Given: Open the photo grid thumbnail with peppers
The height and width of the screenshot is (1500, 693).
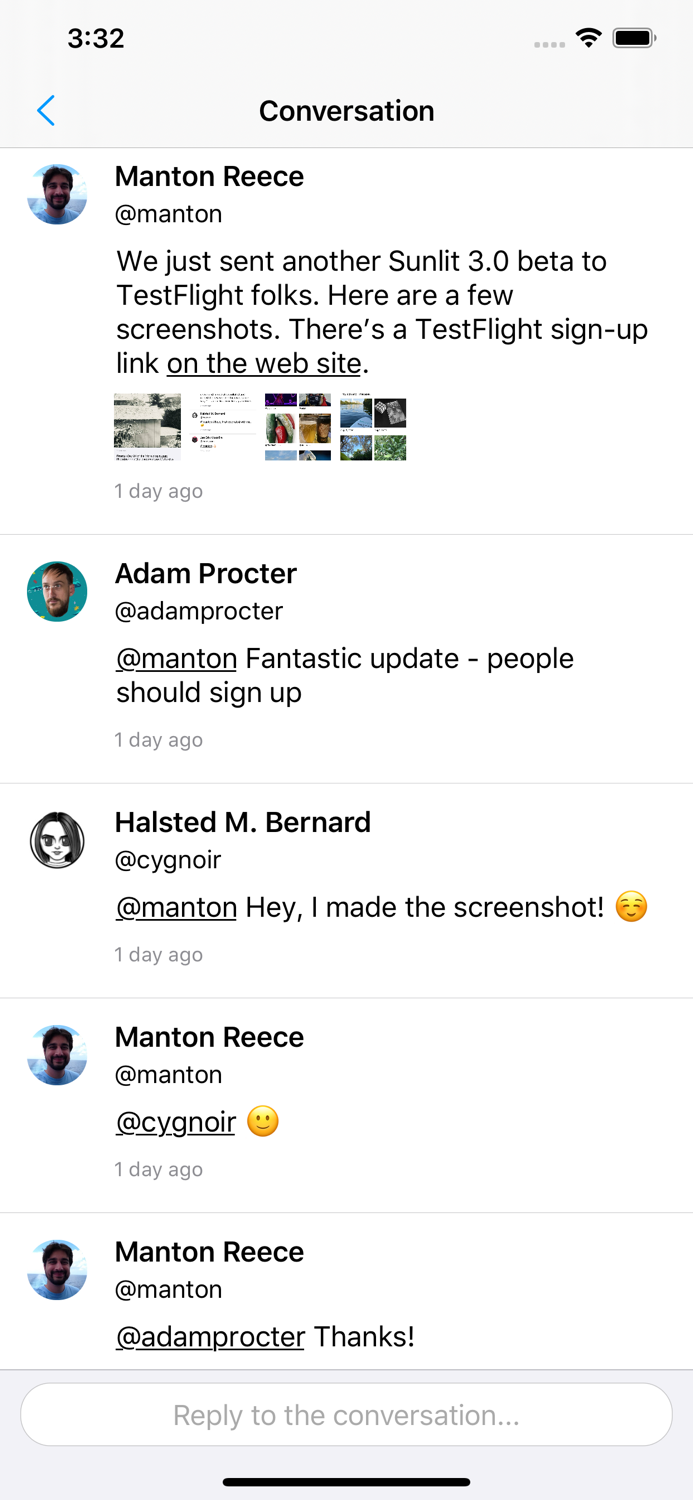Looking at the screenshot, I should coord(298,427).
